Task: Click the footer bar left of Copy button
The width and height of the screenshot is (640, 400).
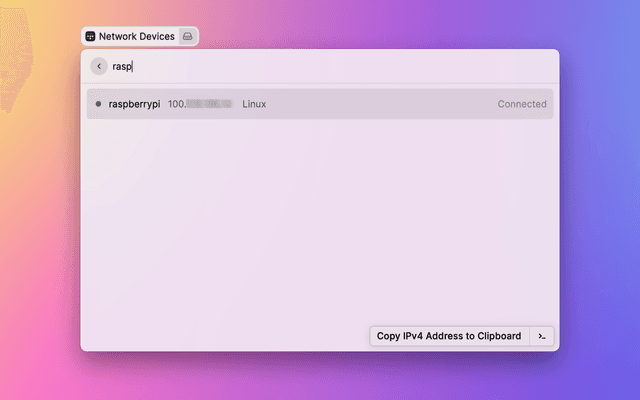Action: pos(220,336)
